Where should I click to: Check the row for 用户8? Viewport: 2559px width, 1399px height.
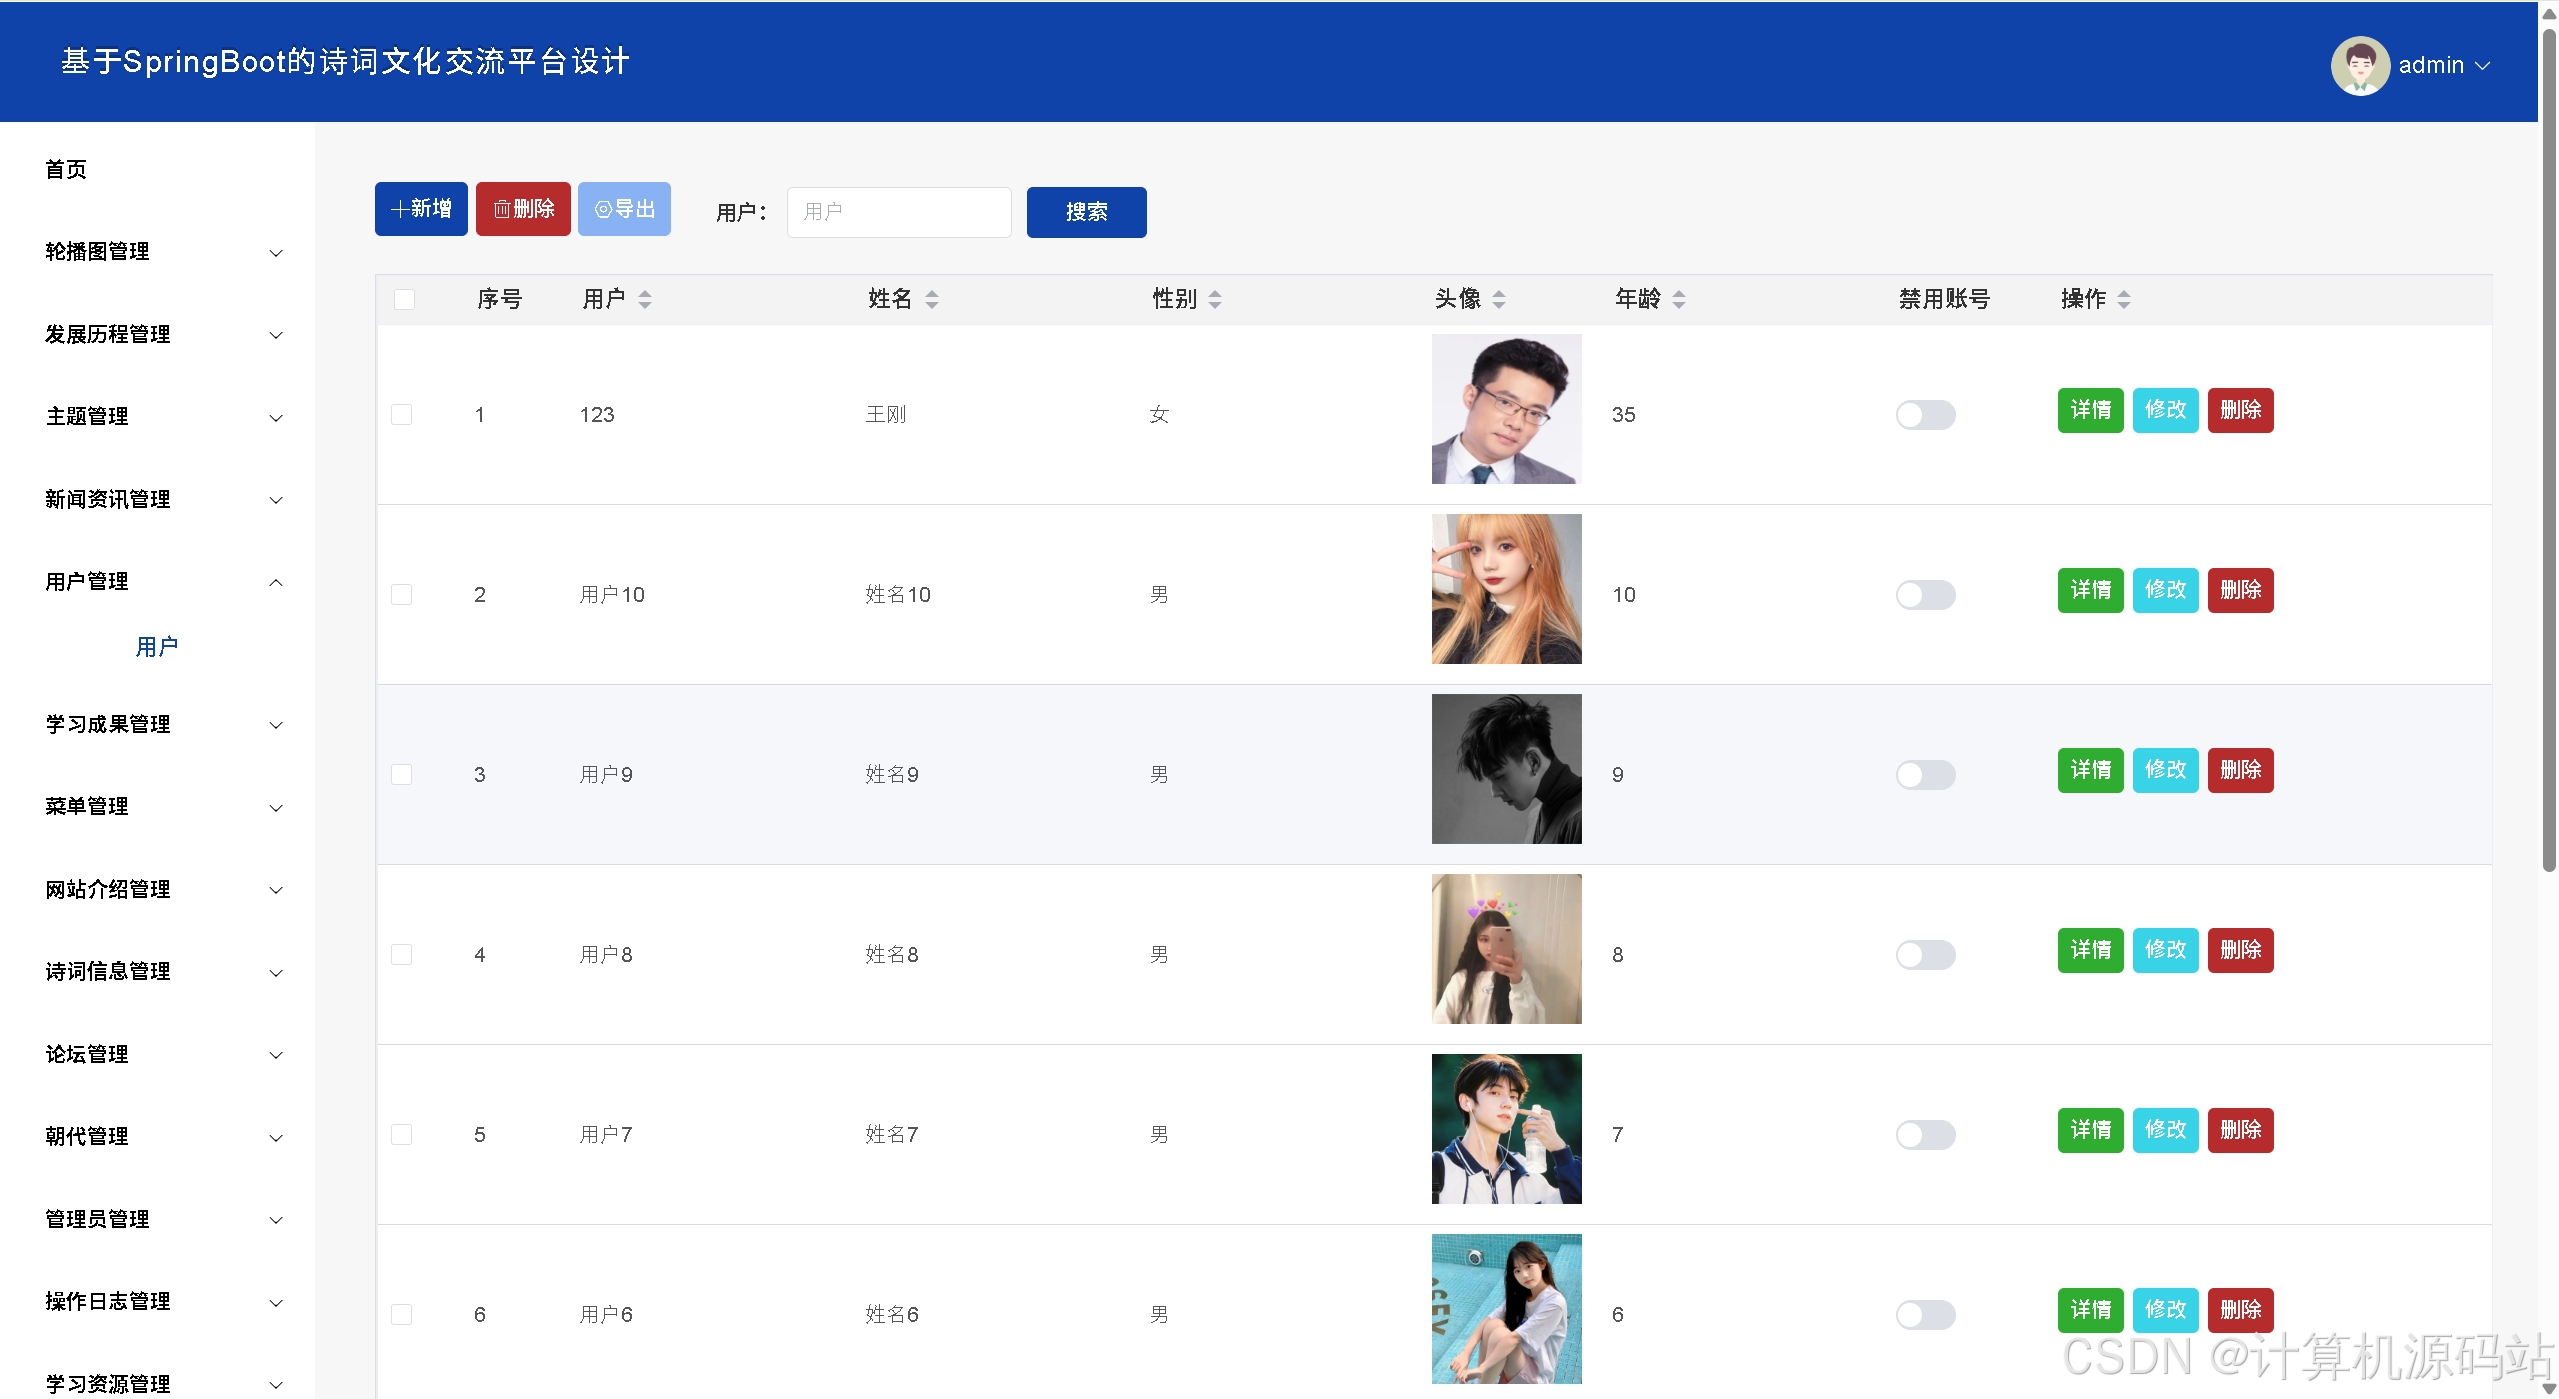(401, 954)
